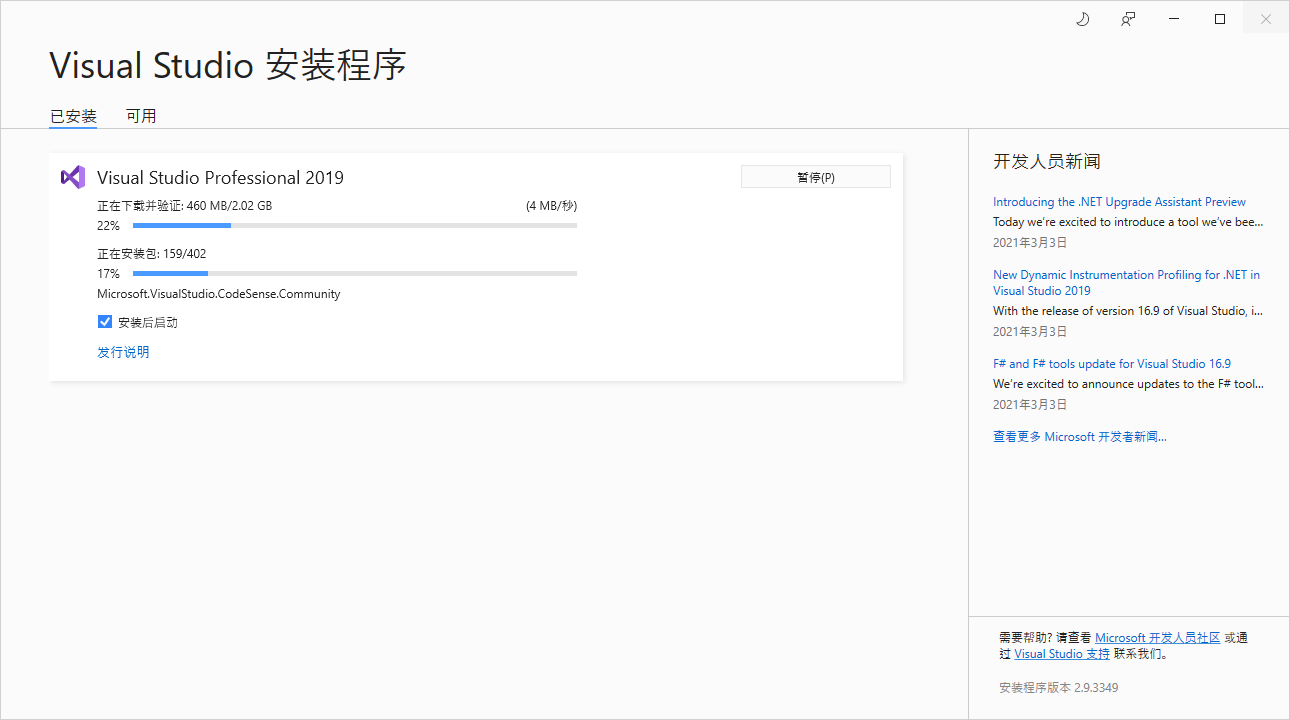
Task: Click the dark theme moon icon
Action: click(1082, 19)
